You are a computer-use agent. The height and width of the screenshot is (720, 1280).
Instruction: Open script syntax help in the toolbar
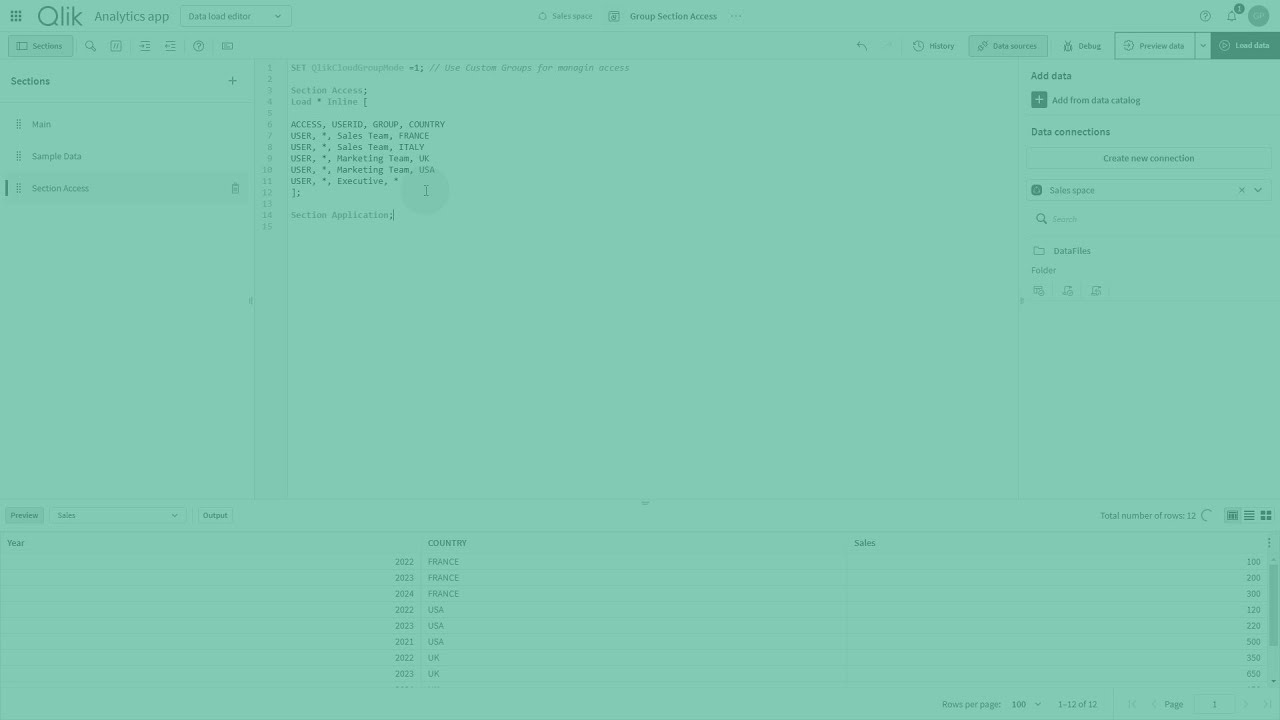coord(199,46)
